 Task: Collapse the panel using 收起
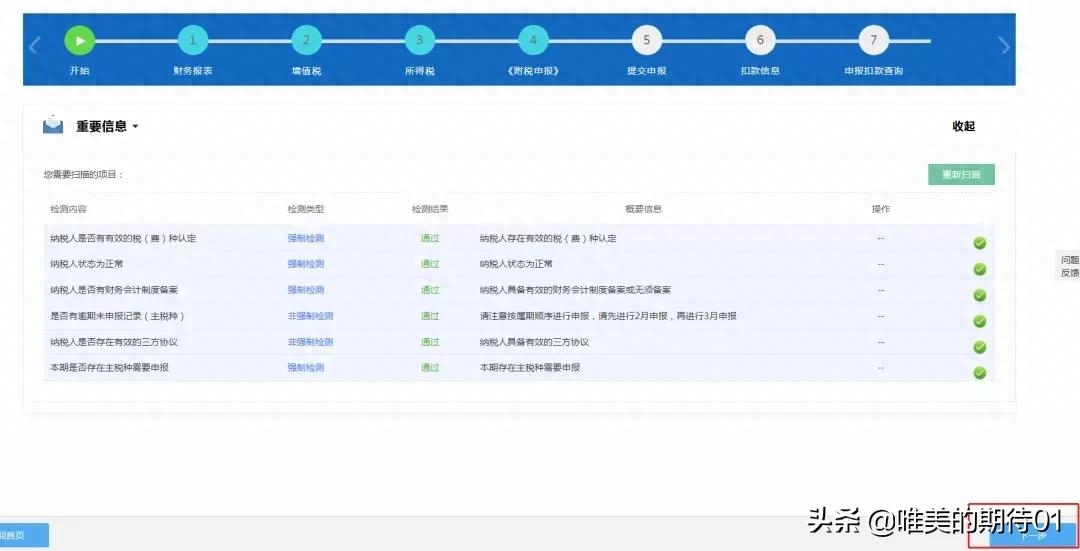tap(963, 126)
